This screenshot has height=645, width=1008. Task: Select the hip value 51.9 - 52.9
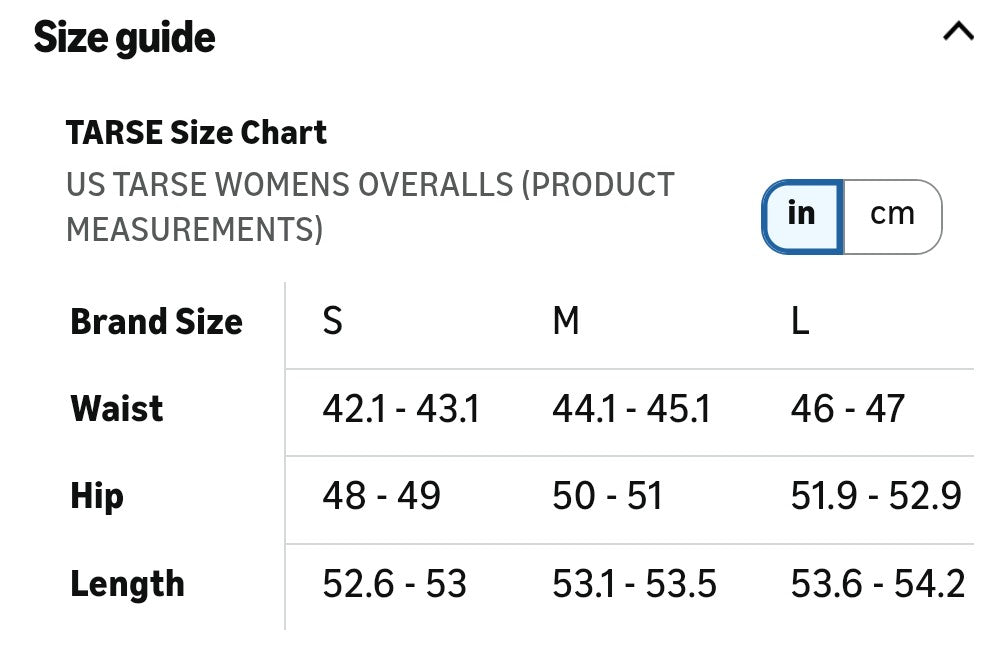[x=876, y=496]
